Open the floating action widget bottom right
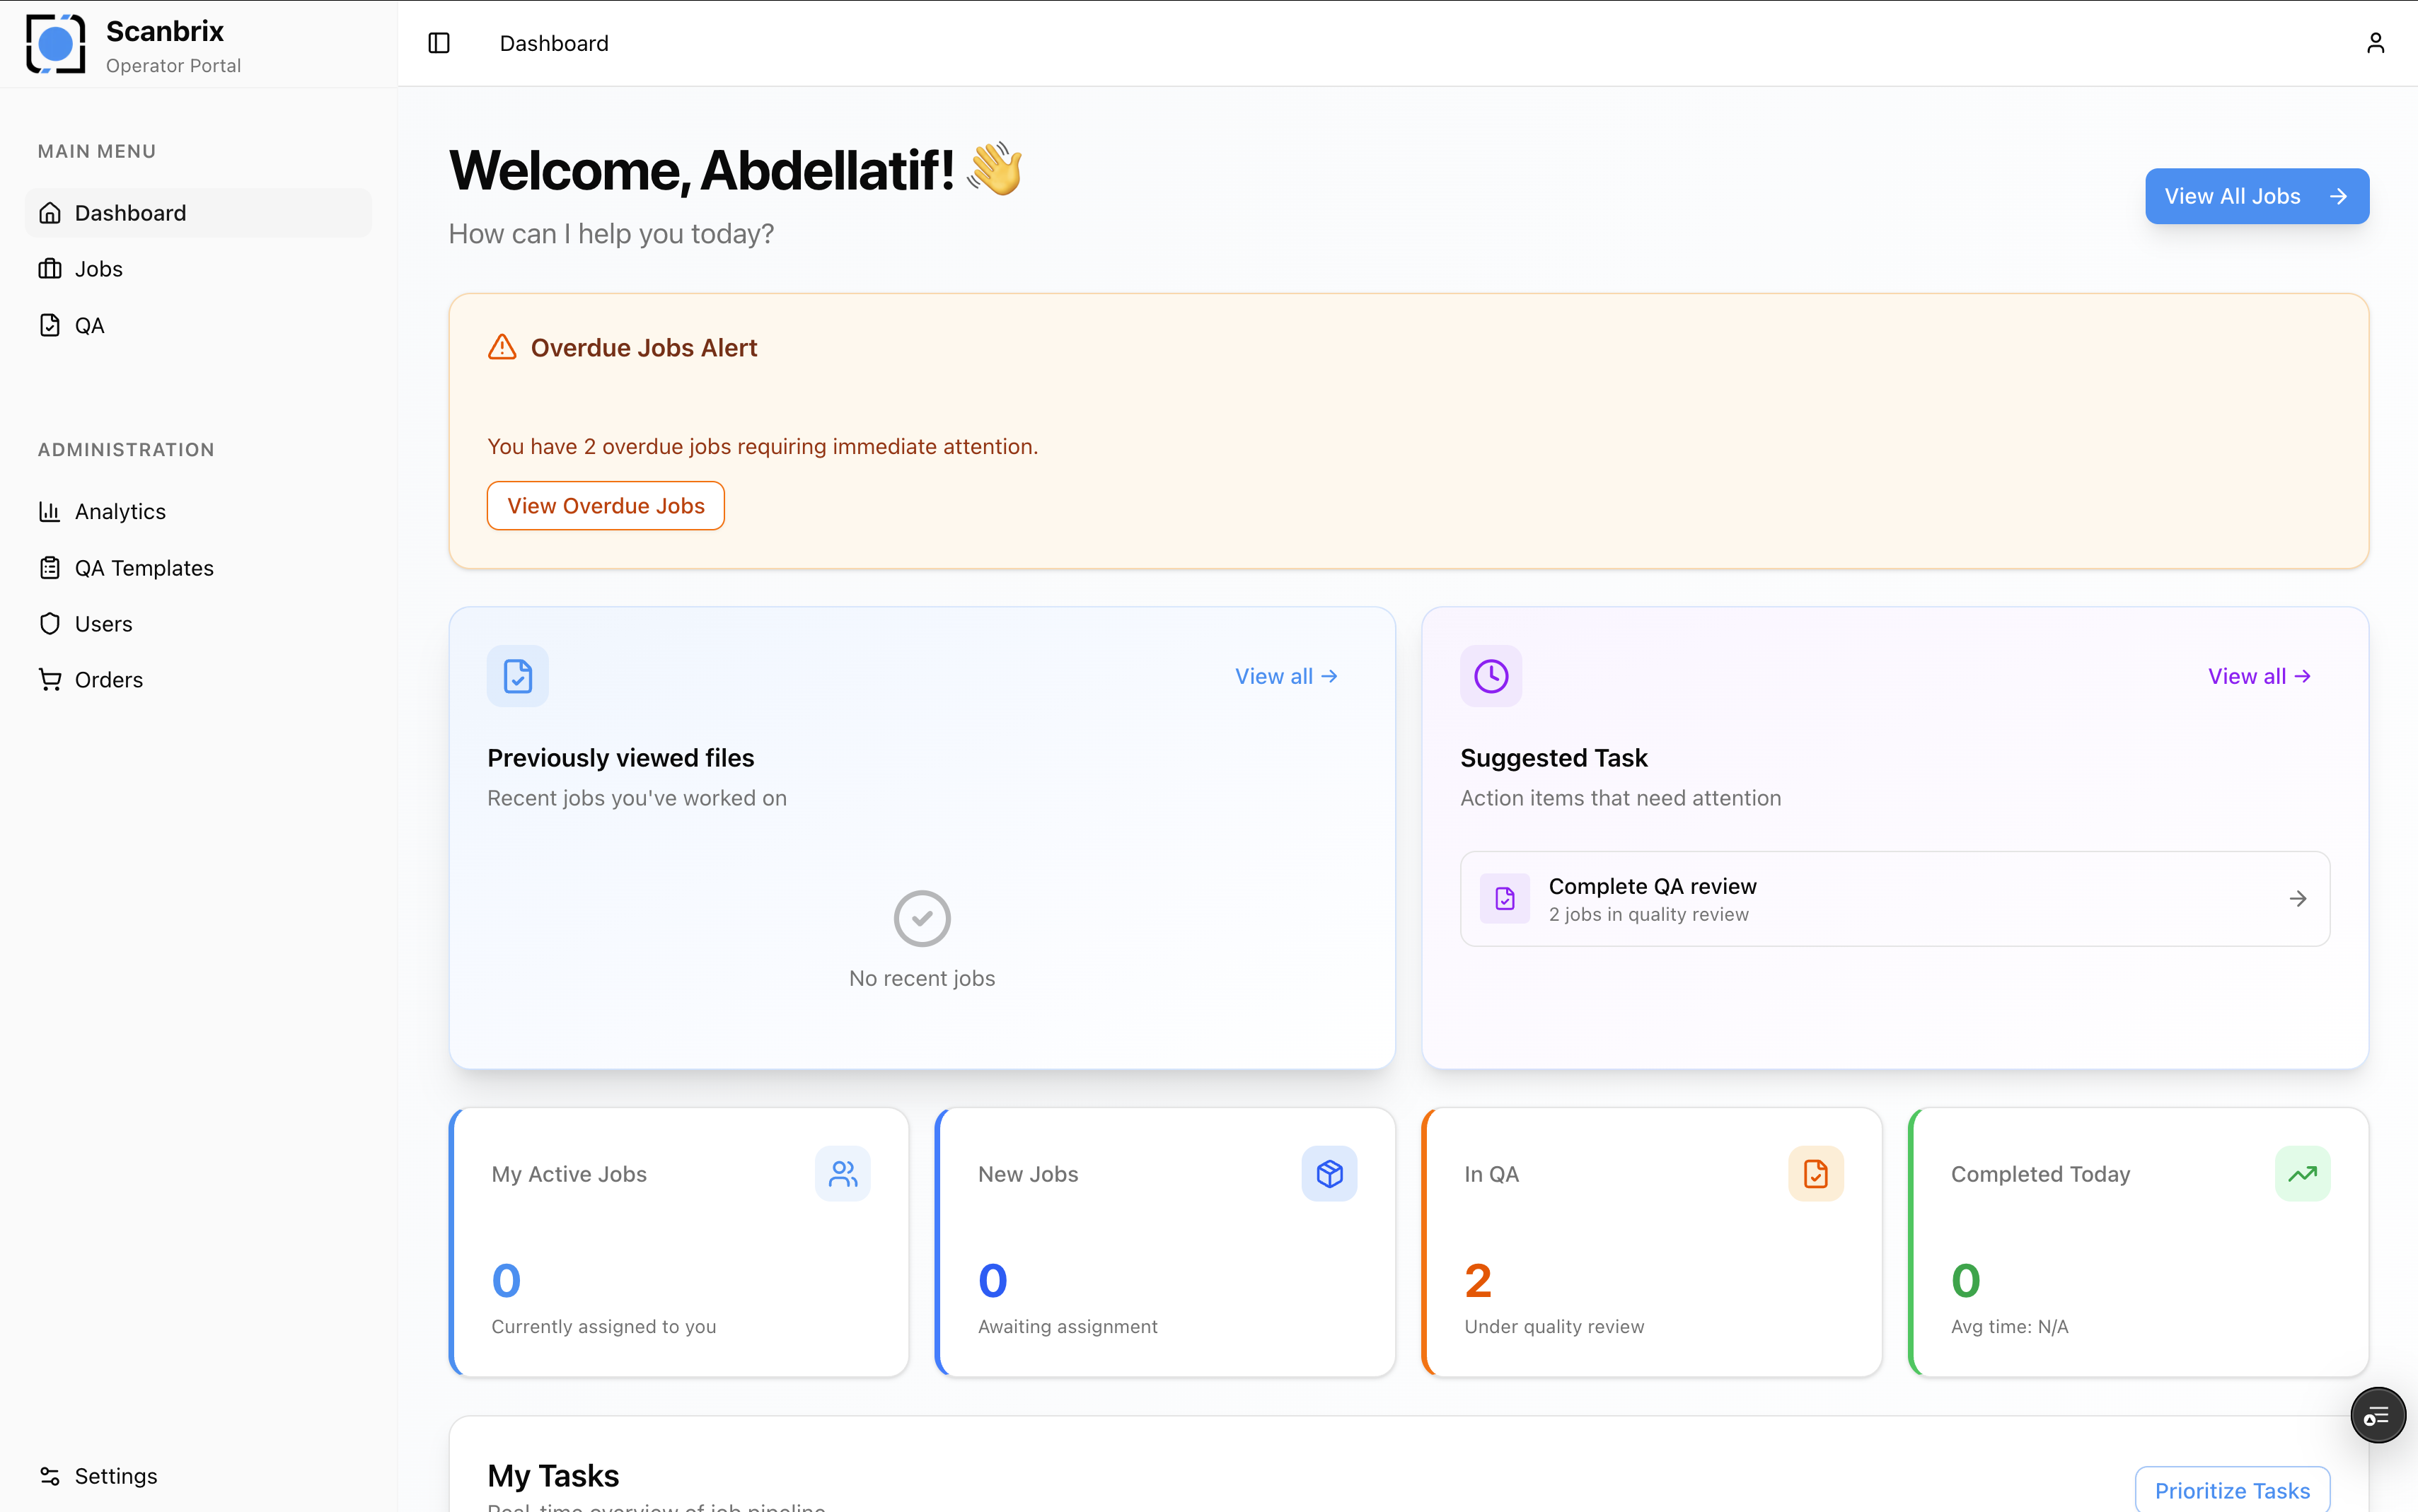This screenshot has width=2418, height=1512. (x=2377, y=1415)
